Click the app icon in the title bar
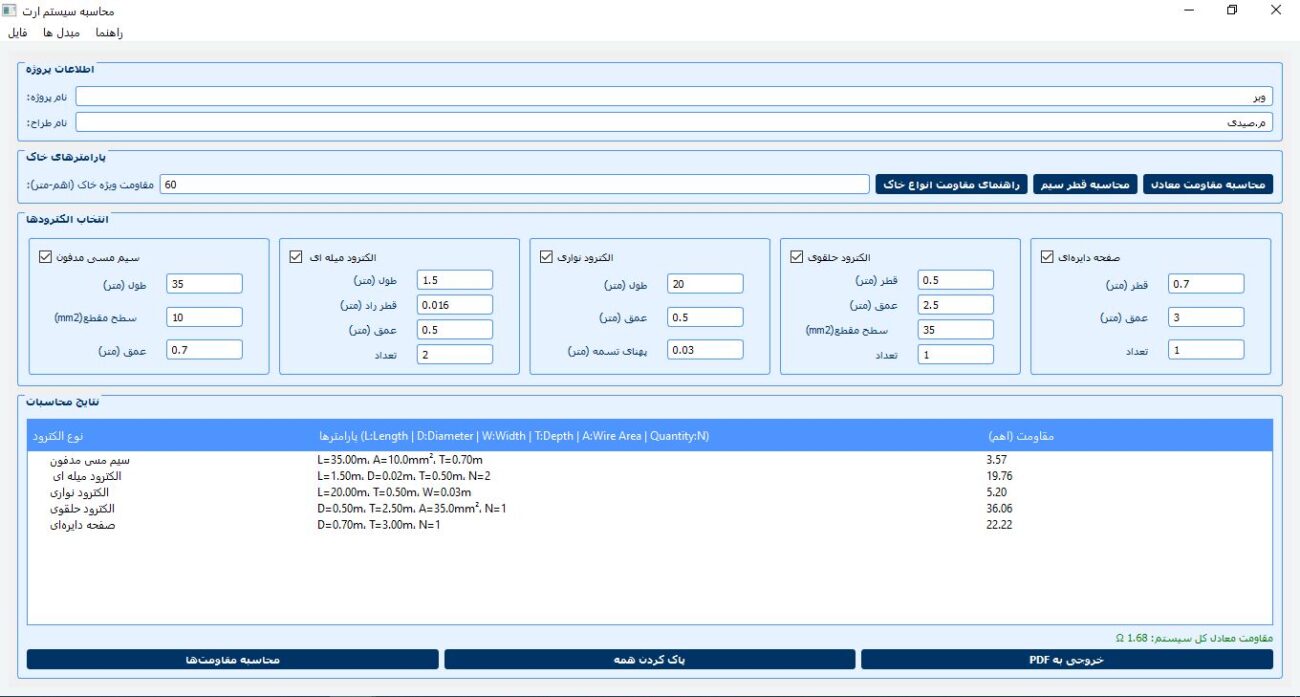 pos(9,10)
